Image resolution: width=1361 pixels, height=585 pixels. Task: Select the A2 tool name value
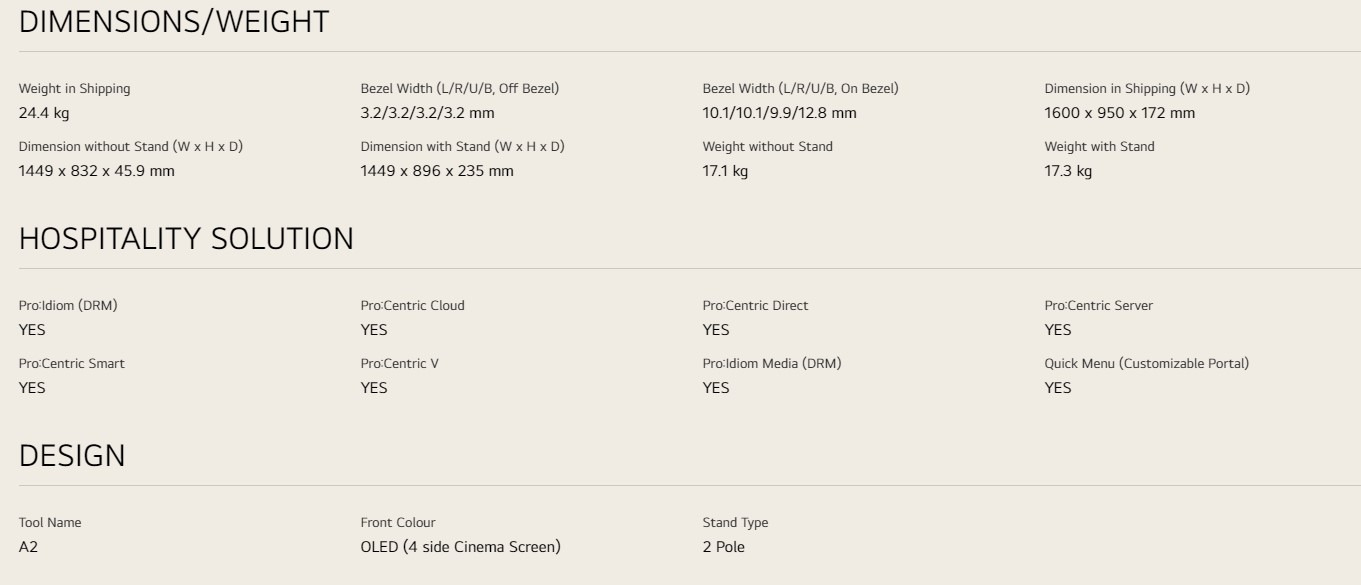click(x=29, y=547)
